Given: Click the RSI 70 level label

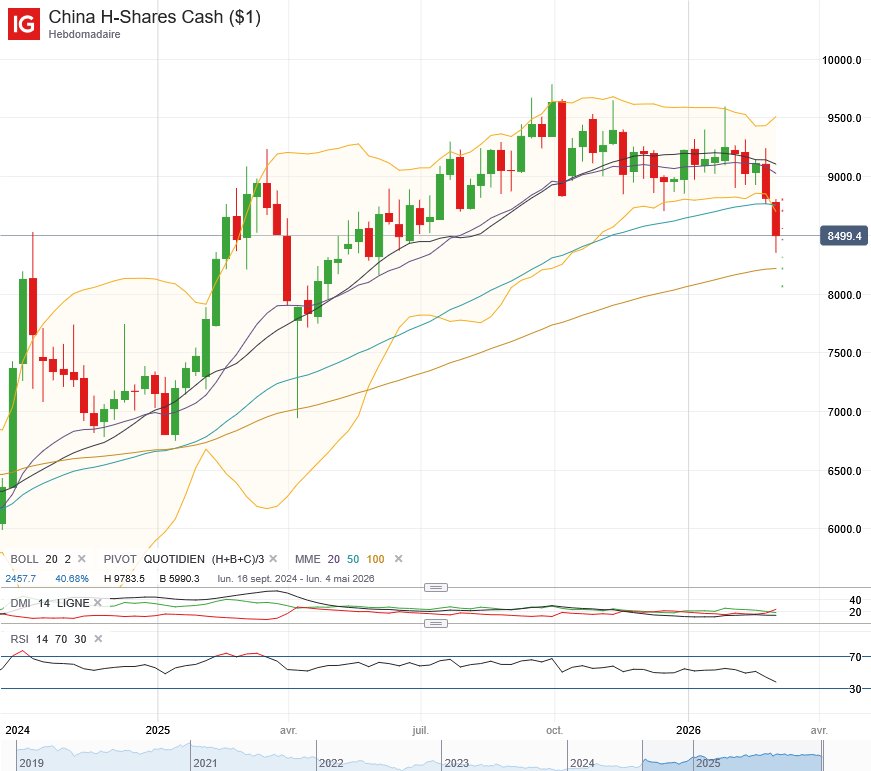Looking at the screenshot, I should tap(855, 657).
